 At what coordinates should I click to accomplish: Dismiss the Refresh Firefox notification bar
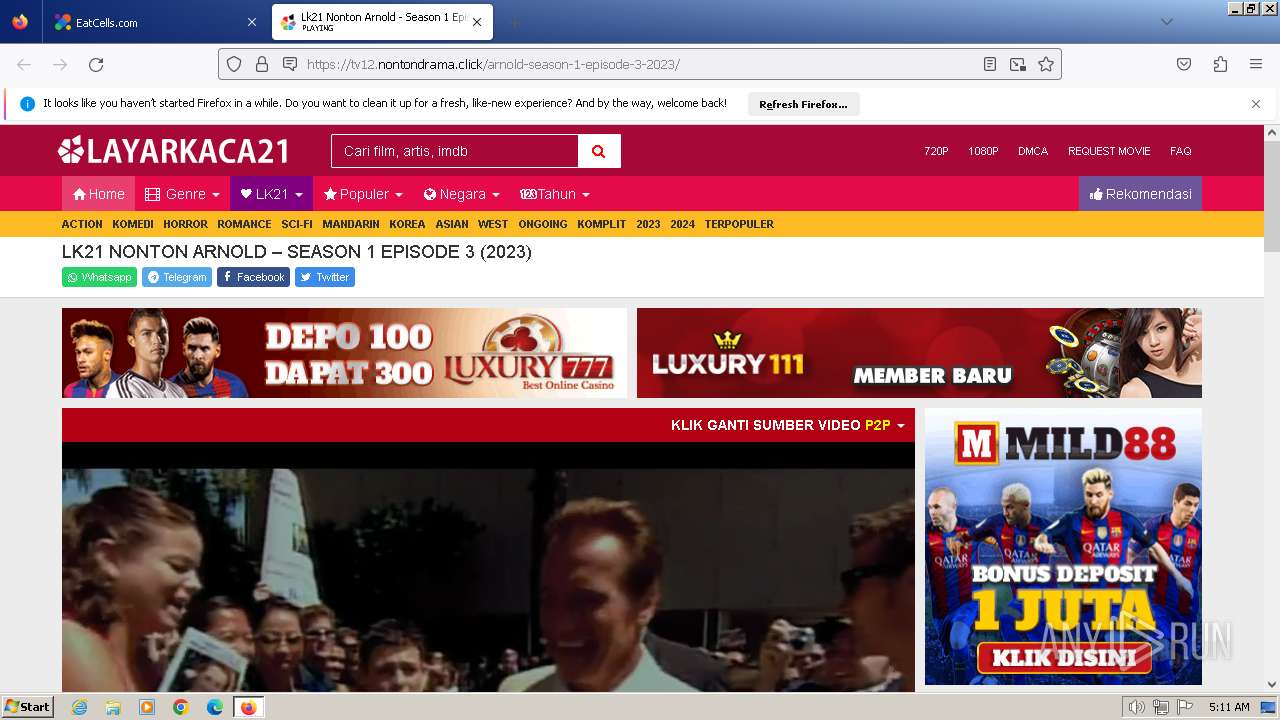coord(1256,104)
